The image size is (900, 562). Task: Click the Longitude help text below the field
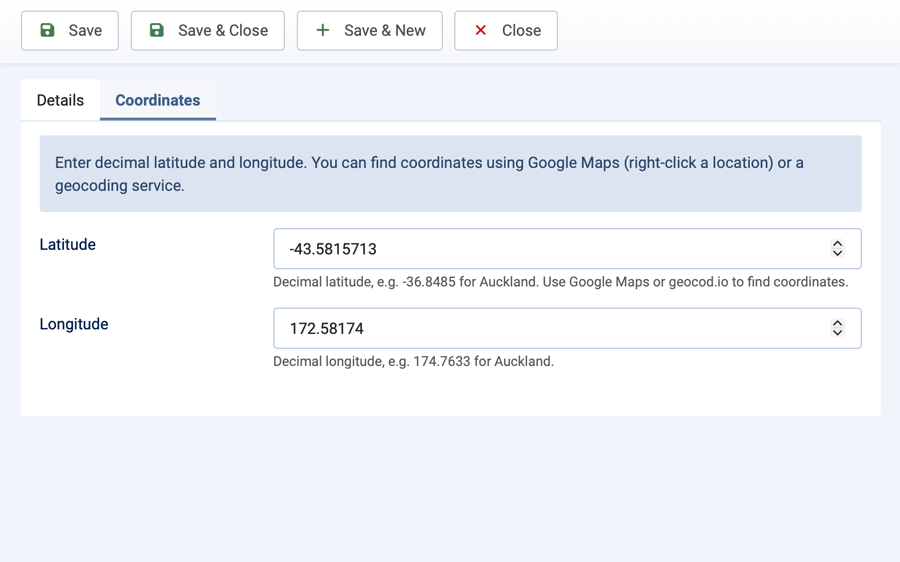(x=413, y=361)
